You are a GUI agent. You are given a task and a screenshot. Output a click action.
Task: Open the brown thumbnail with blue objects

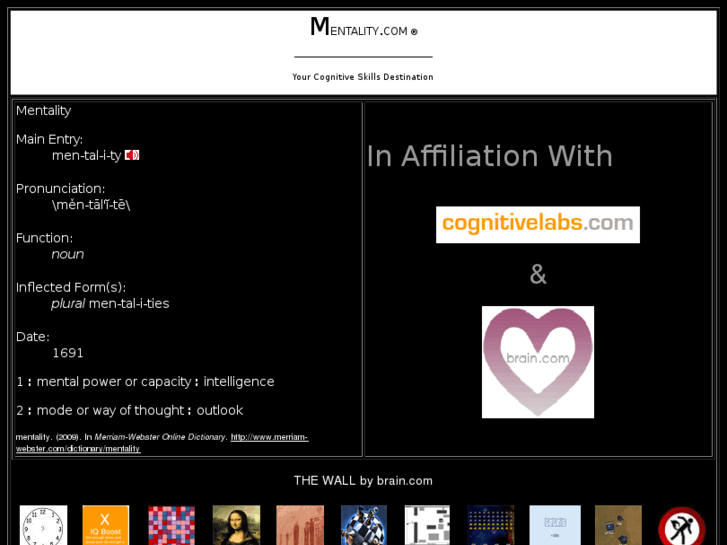[x=619, y=525]
